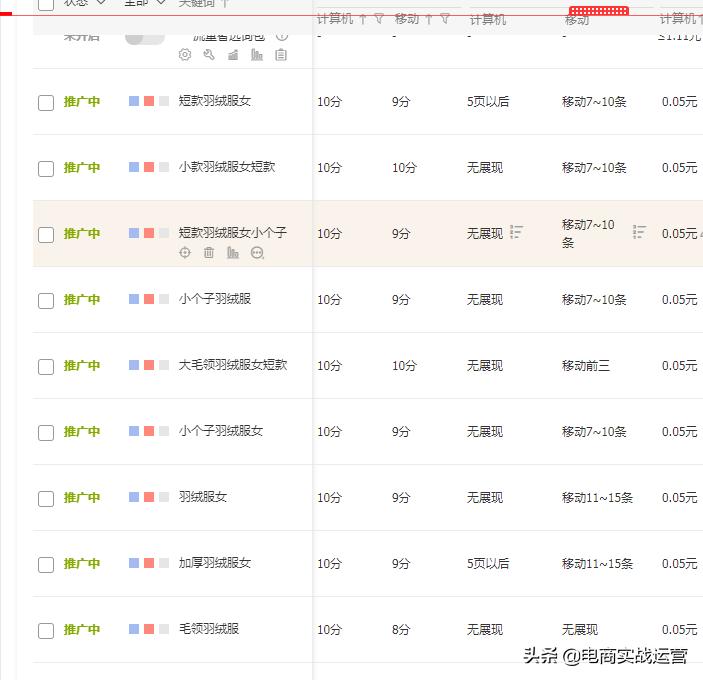
Task: Click the more-options bubble icon under 短款羽绒服女小个子
Action: 257,253
